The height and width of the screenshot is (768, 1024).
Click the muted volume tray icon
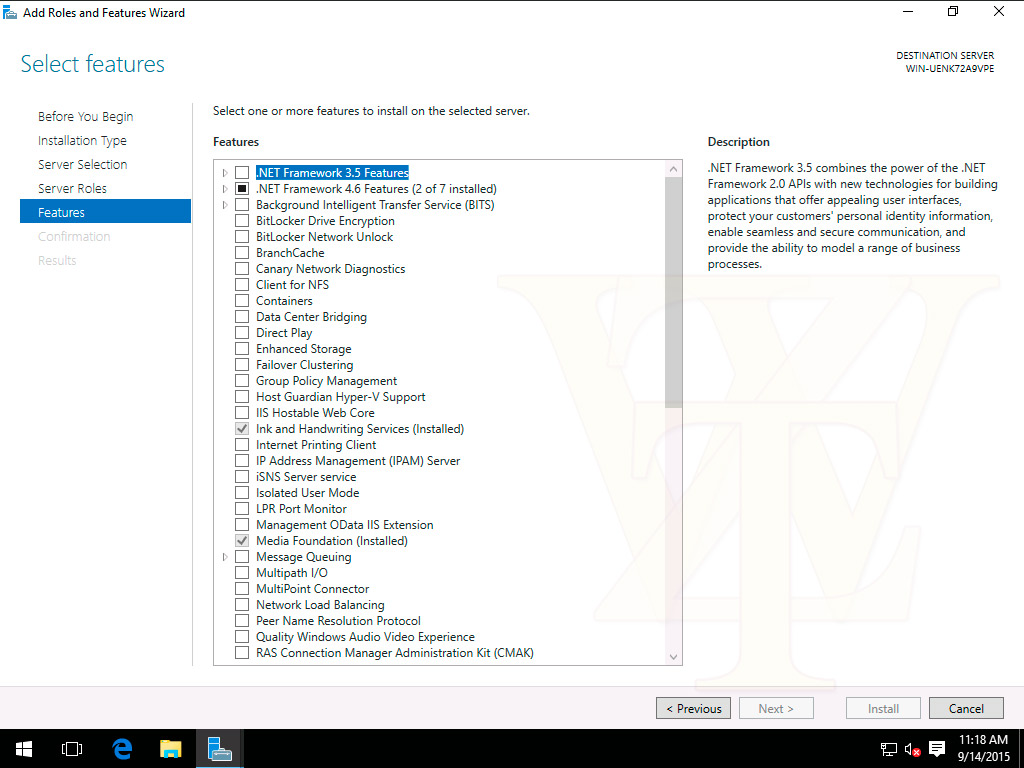(912, 749)
